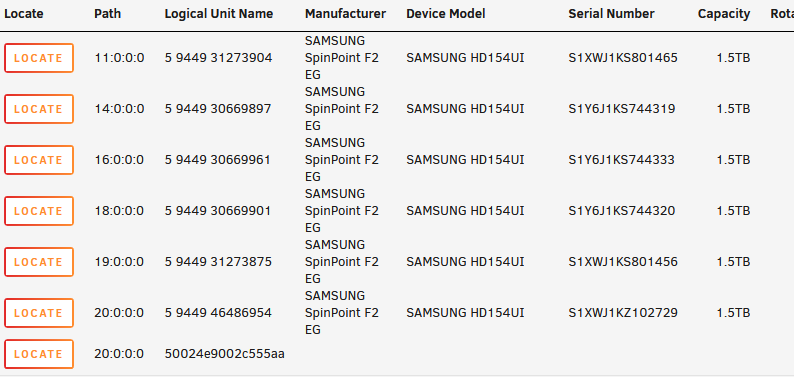Click LOCATE for disk at path 11:0:0:0
Viewport: 794px width, 377px height.
coord(39,58)
